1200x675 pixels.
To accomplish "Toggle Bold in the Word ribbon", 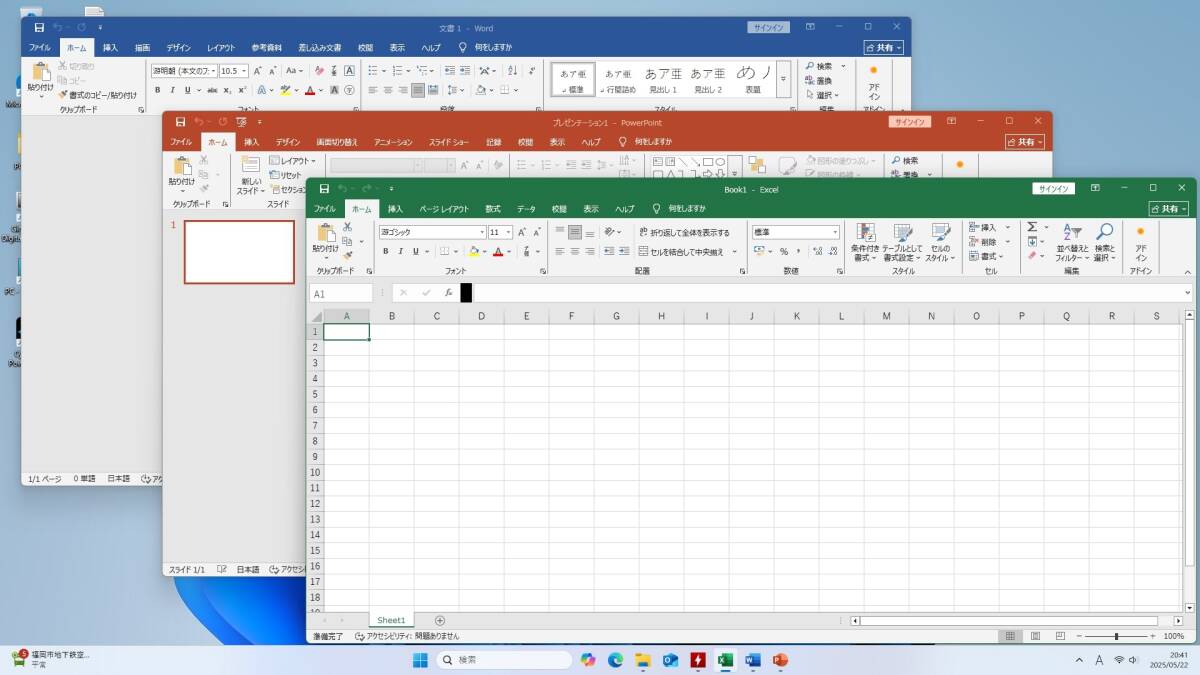I will point(158,90).
